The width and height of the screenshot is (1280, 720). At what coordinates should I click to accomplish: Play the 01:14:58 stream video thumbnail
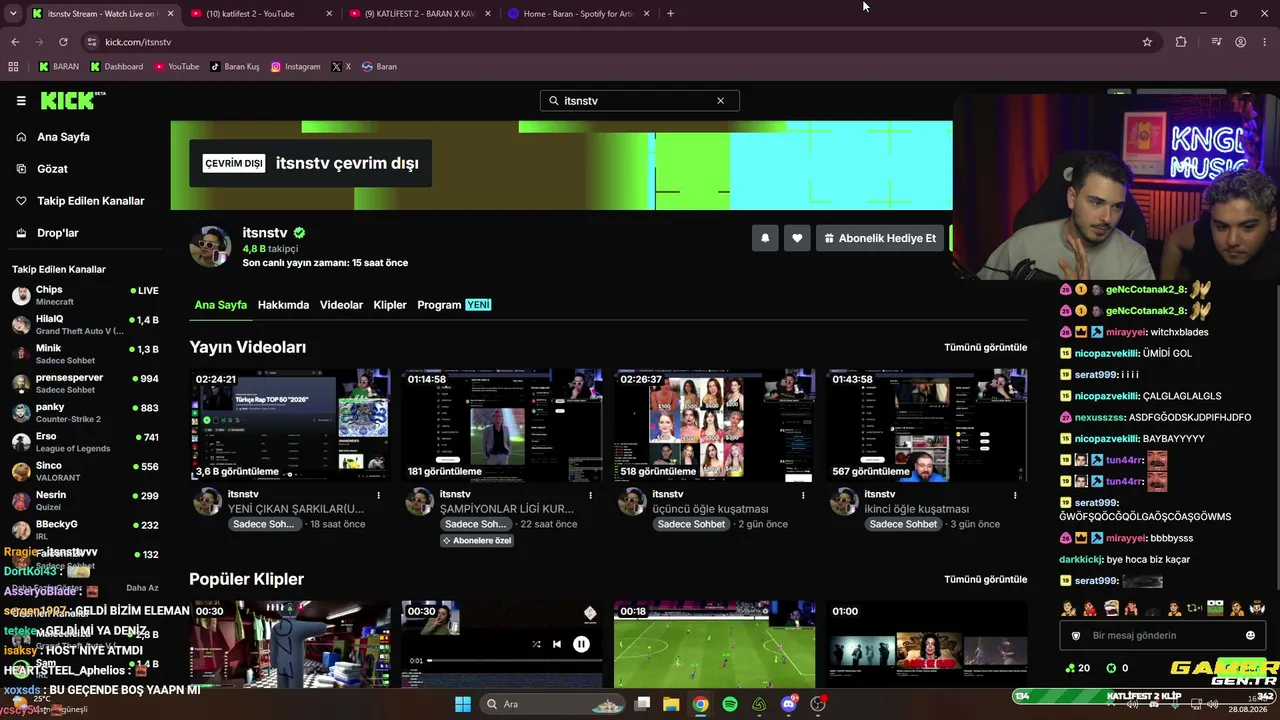tap(502, 425)
